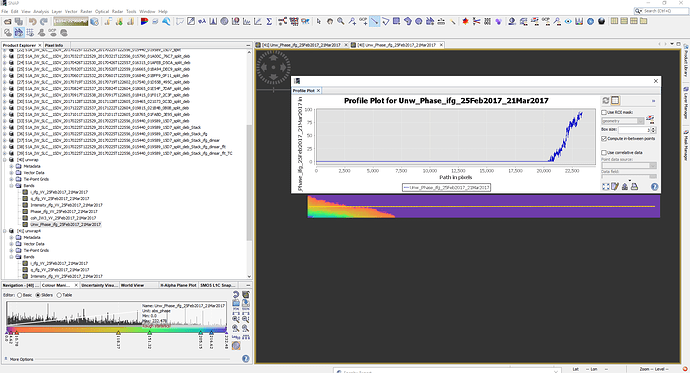Viewport: 690px width, 373px height.
Task: Open Point data source dropdown
Action: [629, 165]
